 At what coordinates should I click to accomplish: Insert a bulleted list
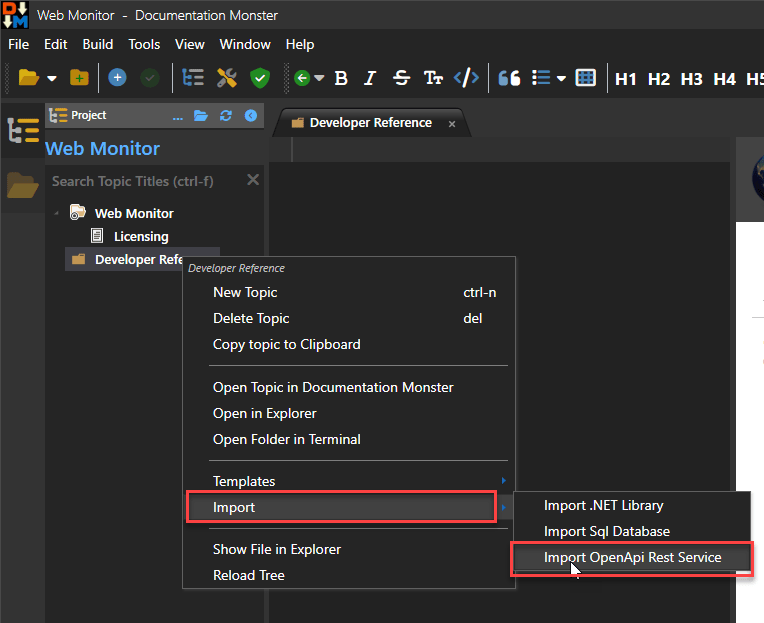point(541,78)
